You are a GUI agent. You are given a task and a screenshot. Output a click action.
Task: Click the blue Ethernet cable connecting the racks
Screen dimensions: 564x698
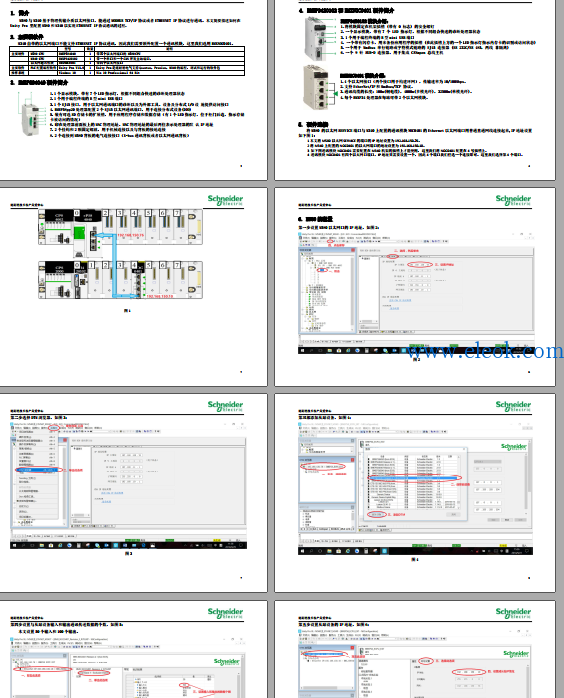coord(114,265)
